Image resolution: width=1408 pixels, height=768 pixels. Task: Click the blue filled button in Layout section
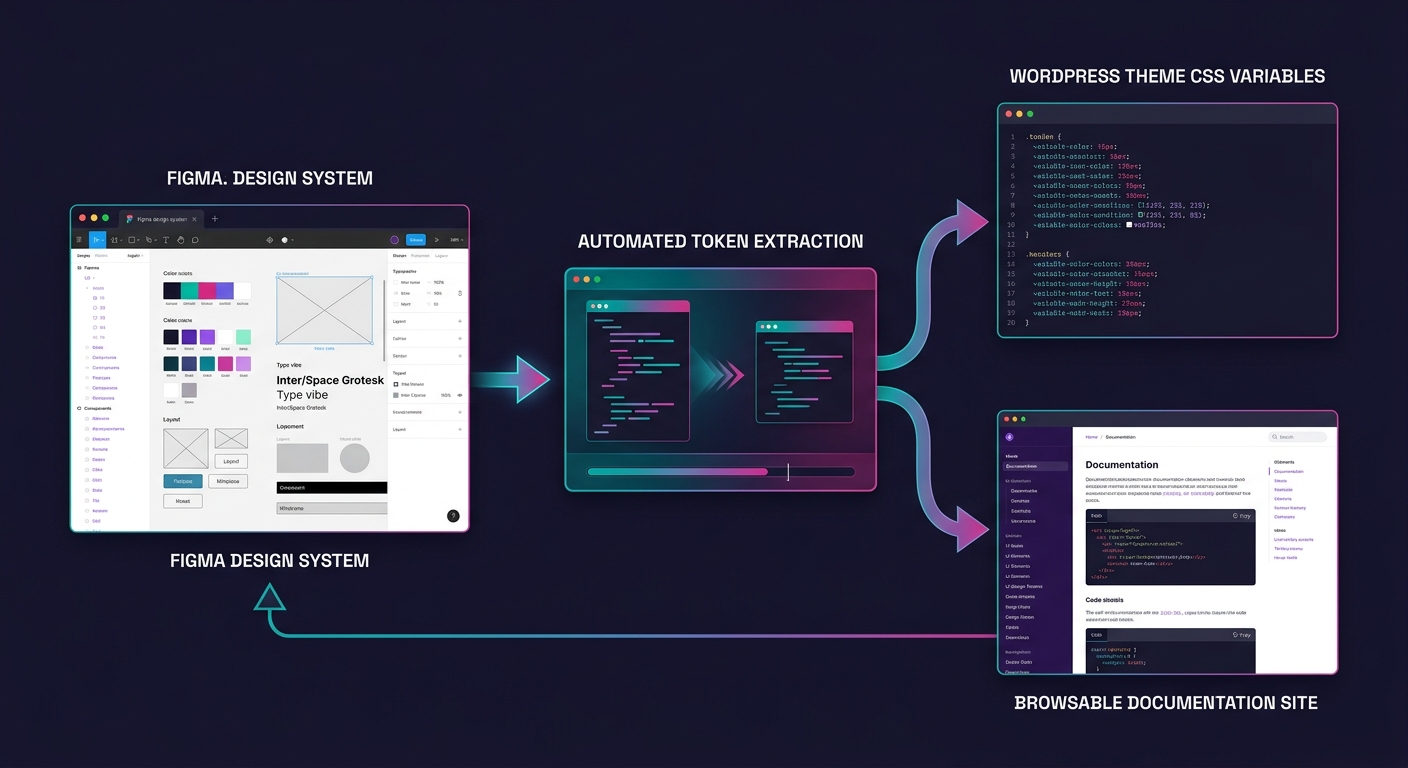tap(183, 481)
